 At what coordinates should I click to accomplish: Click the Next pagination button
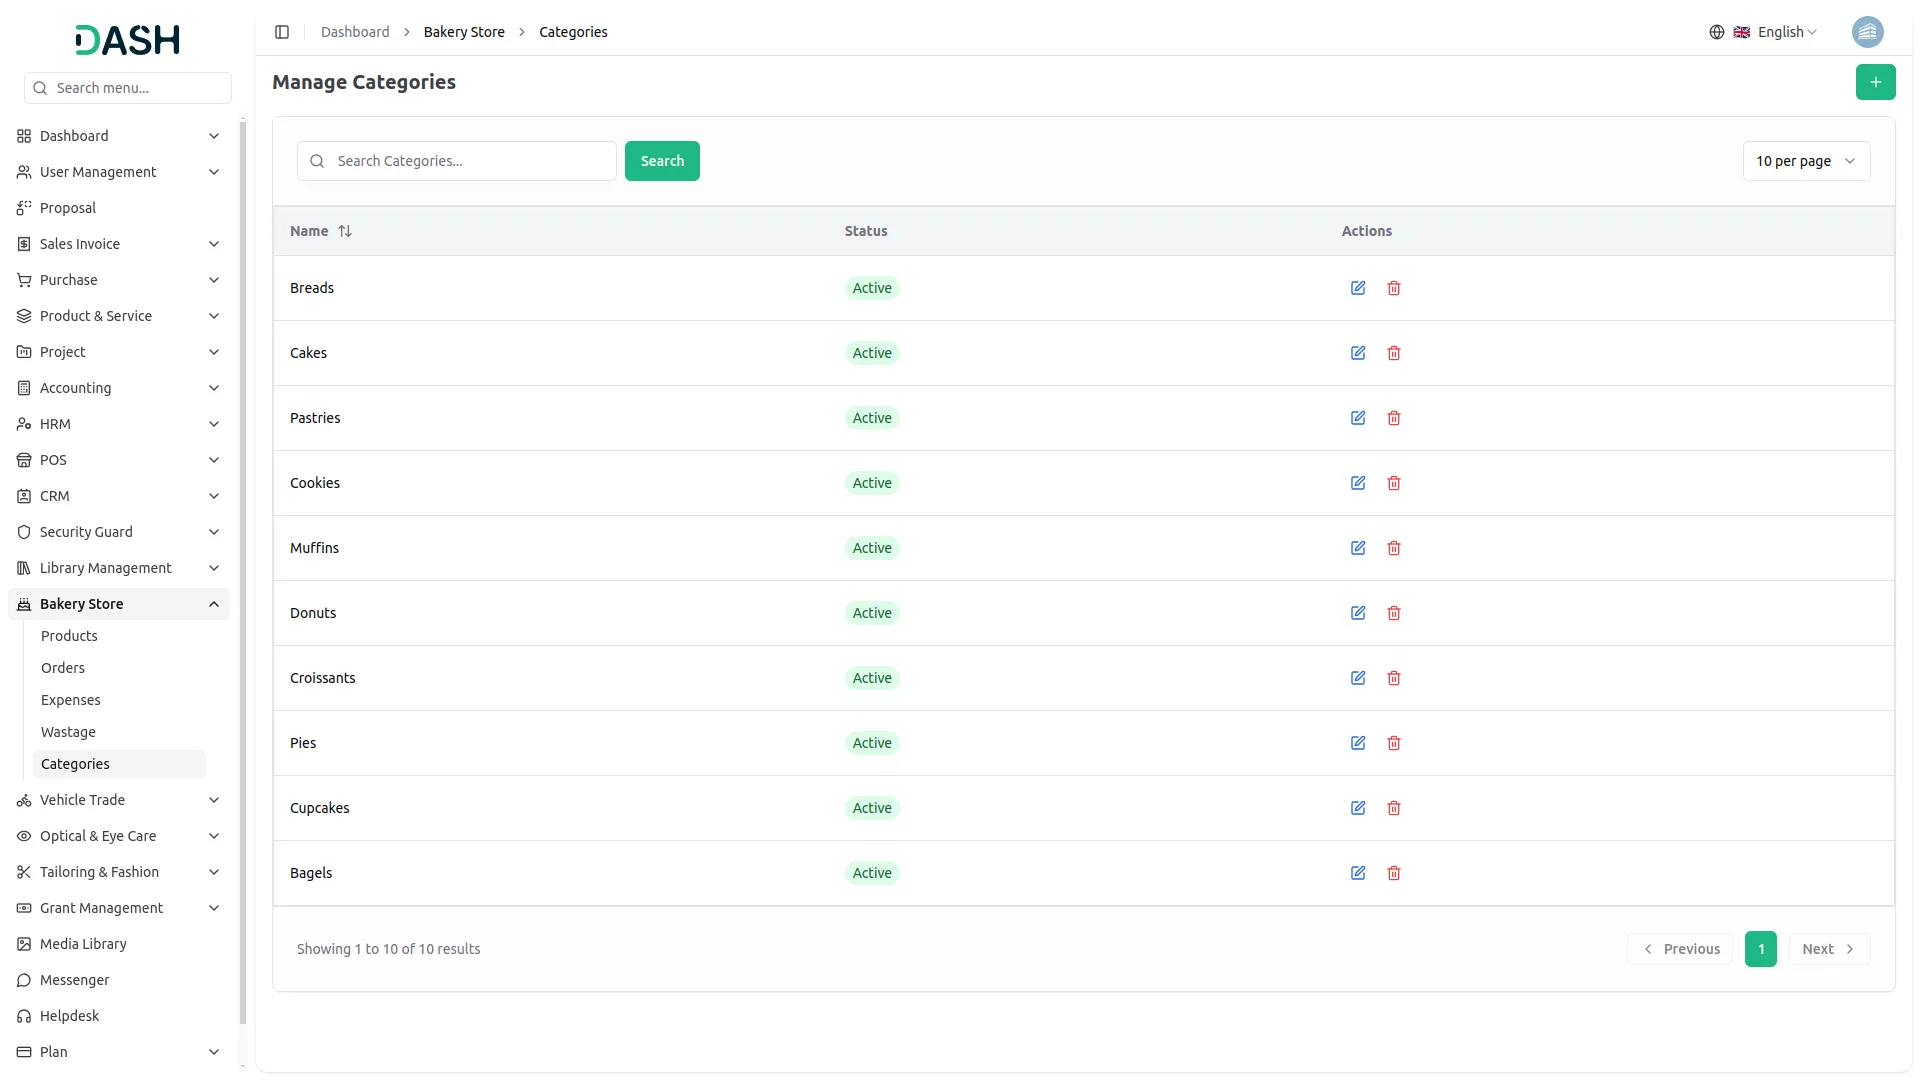pos(1828,949)
